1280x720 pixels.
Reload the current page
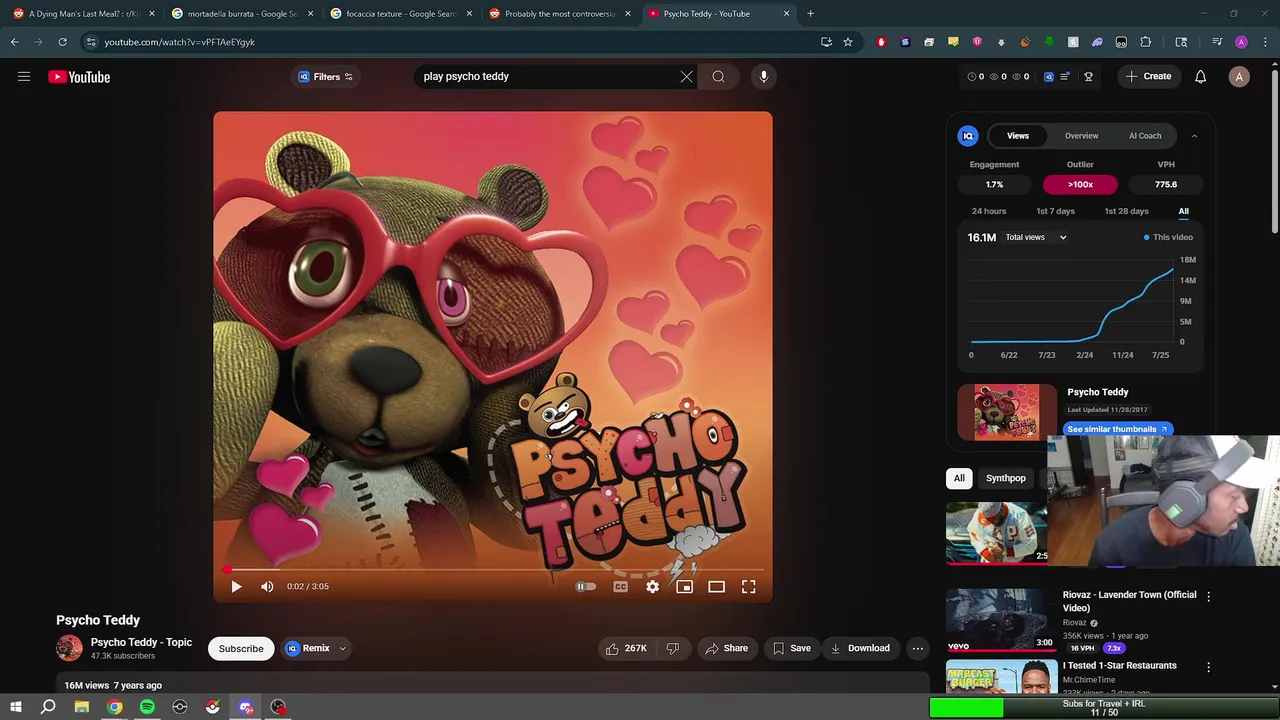coord(62,42)
